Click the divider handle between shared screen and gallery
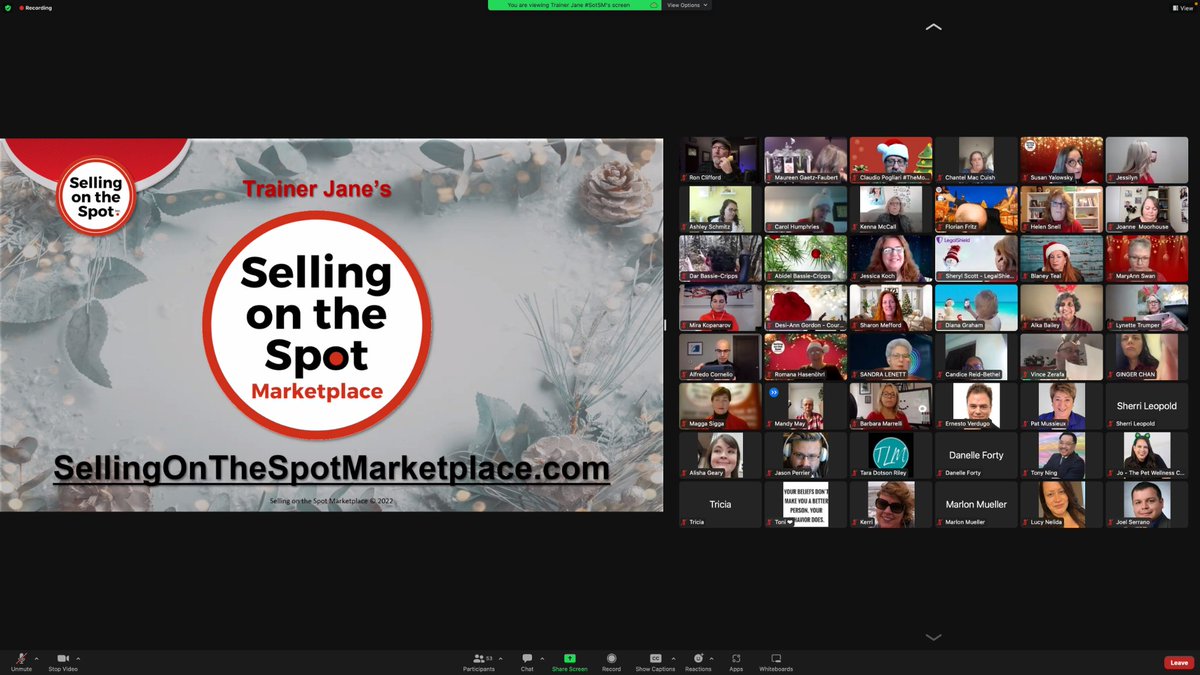The image size is (1200, 675). click(x=665, y=325)
